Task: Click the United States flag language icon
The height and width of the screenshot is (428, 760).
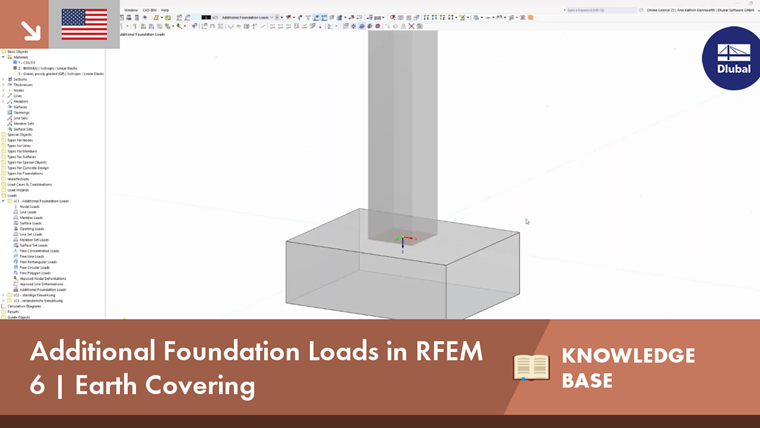Action: 84,24
